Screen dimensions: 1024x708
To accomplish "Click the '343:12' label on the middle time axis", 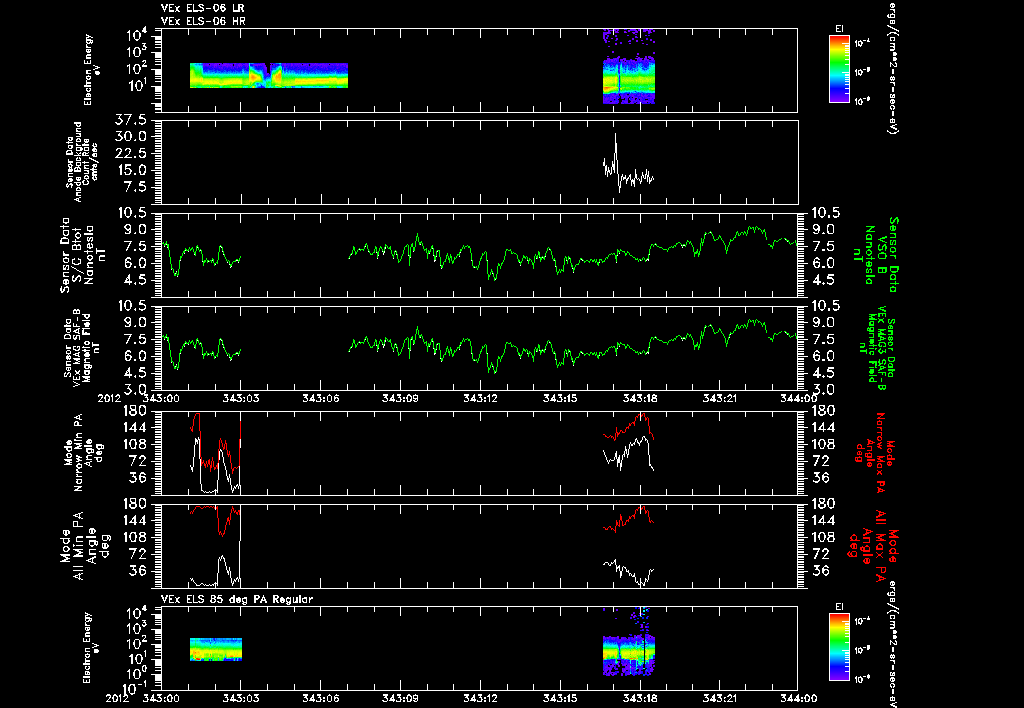I will (481, 398).
